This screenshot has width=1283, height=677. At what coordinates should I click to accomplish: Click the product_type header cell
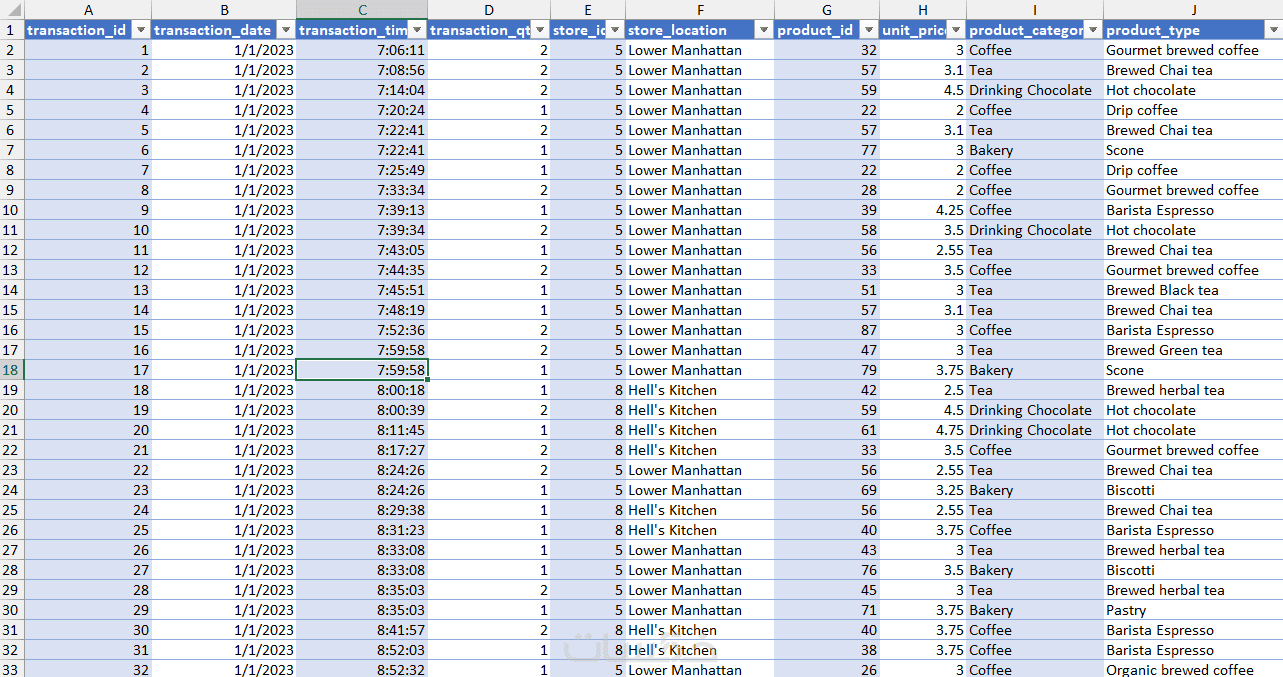[1193, 30]
